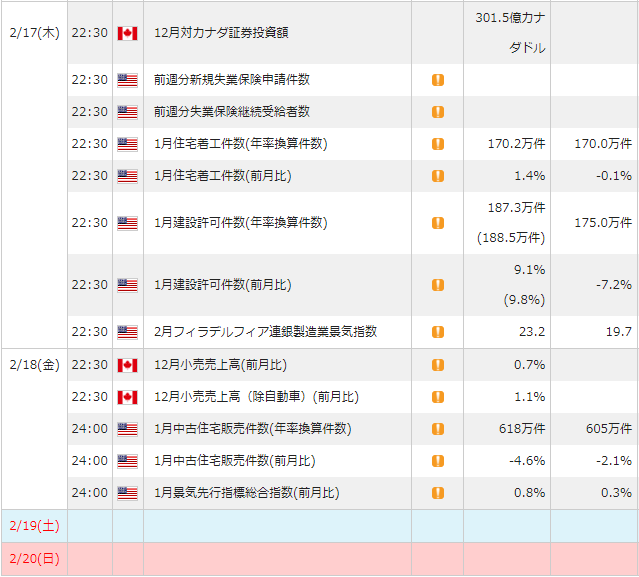Select the 2/19(土) date cell
639x577 pixels.
pos(35,526)
